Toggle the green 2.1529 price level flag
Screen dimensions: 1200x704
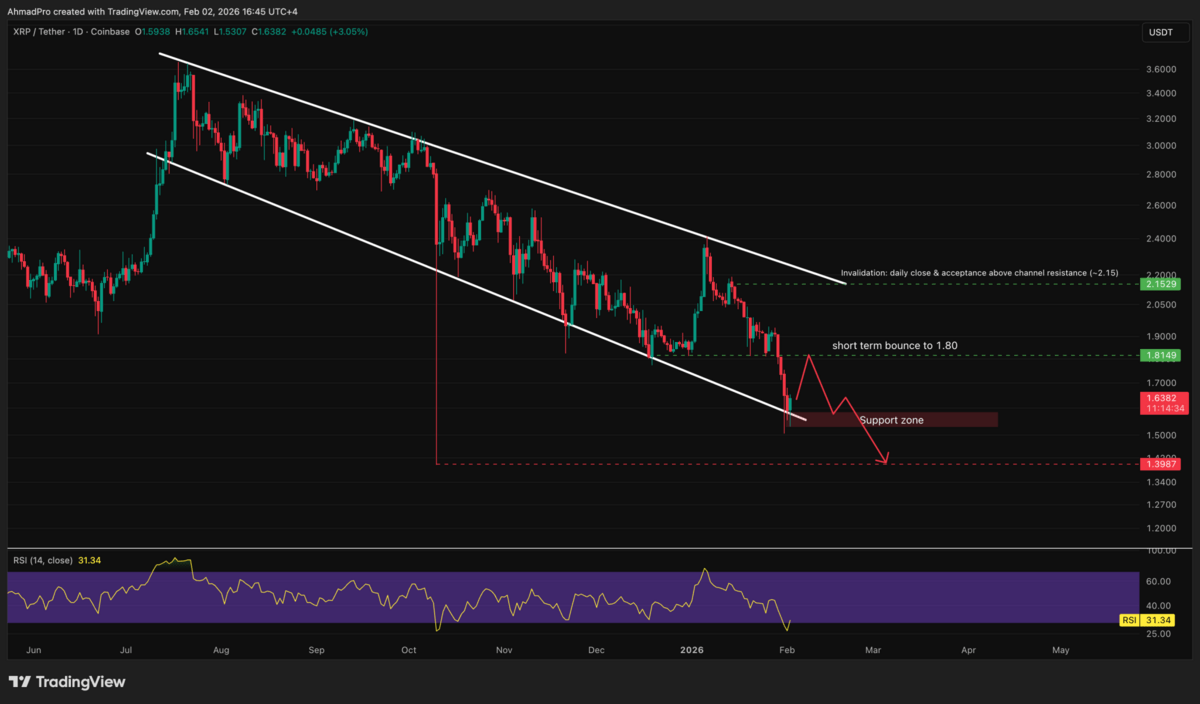(1160, 285)
